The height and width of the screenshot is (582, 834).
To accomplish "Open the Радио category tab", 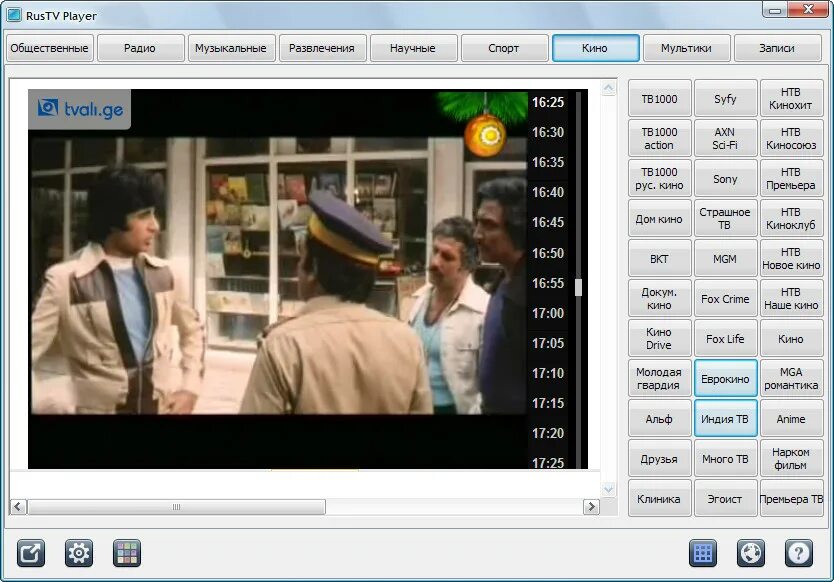I will tap(140, 48).
